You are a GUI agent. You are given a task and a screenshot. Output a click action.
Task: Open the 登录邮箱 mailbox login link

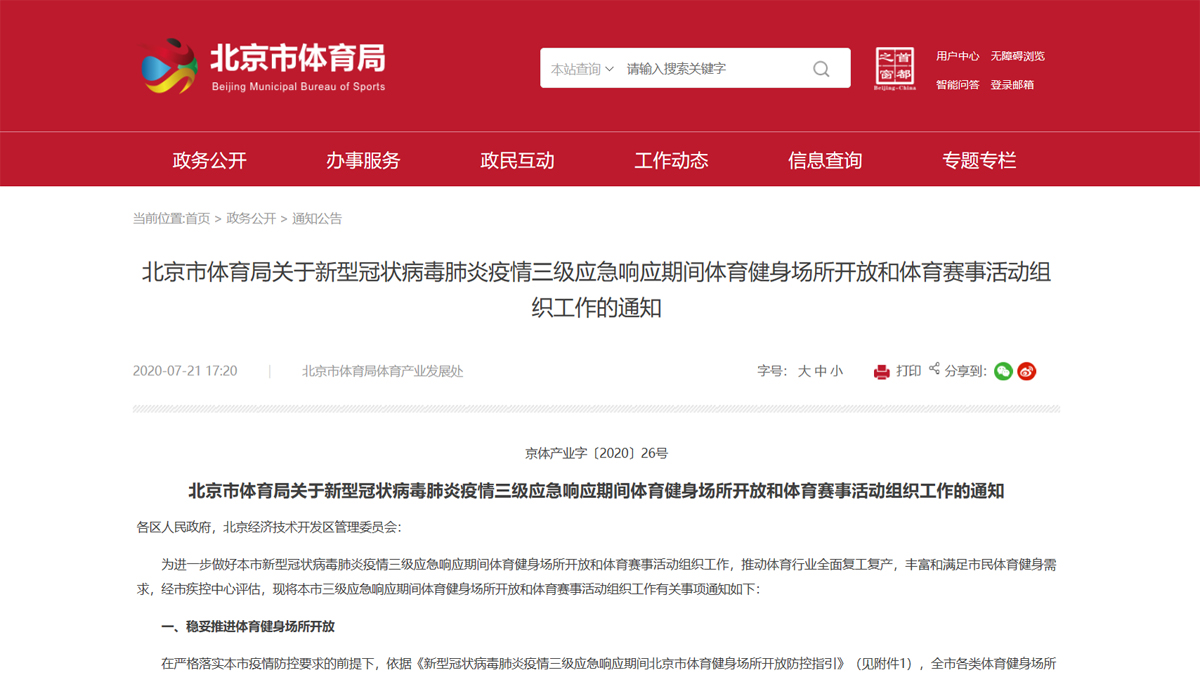(x=1012, y=85)
